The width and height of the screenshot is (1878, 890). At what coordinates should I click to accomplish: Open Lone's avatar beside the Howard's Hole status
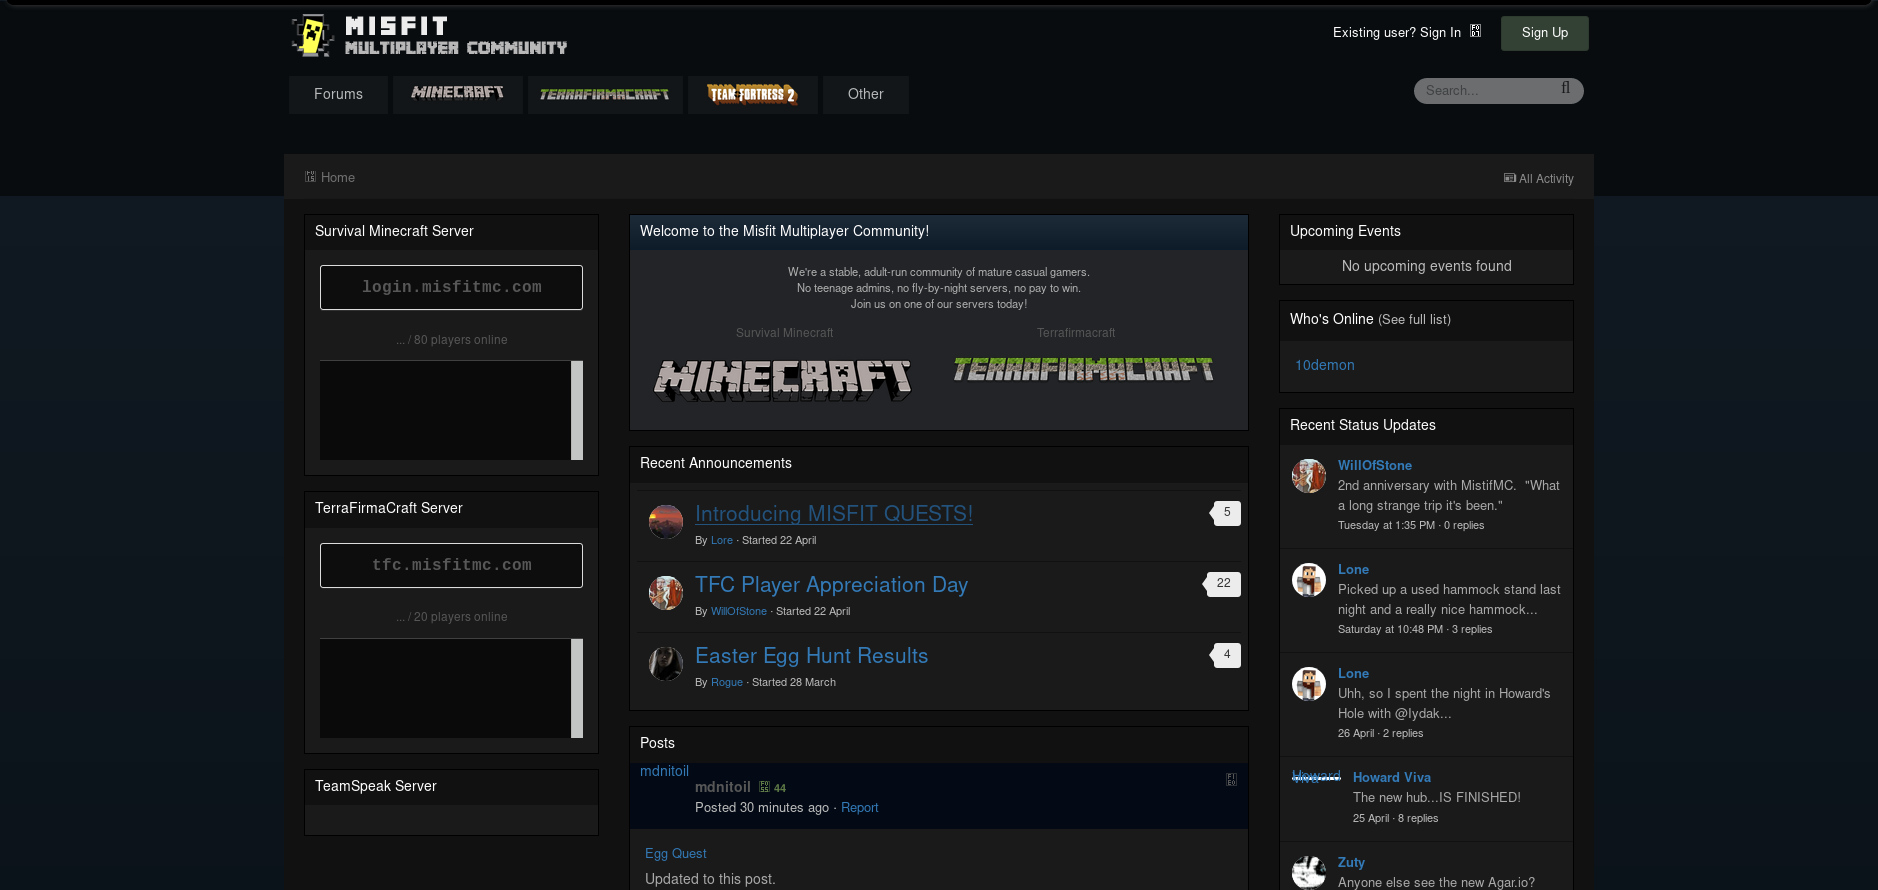point(1309,684)
